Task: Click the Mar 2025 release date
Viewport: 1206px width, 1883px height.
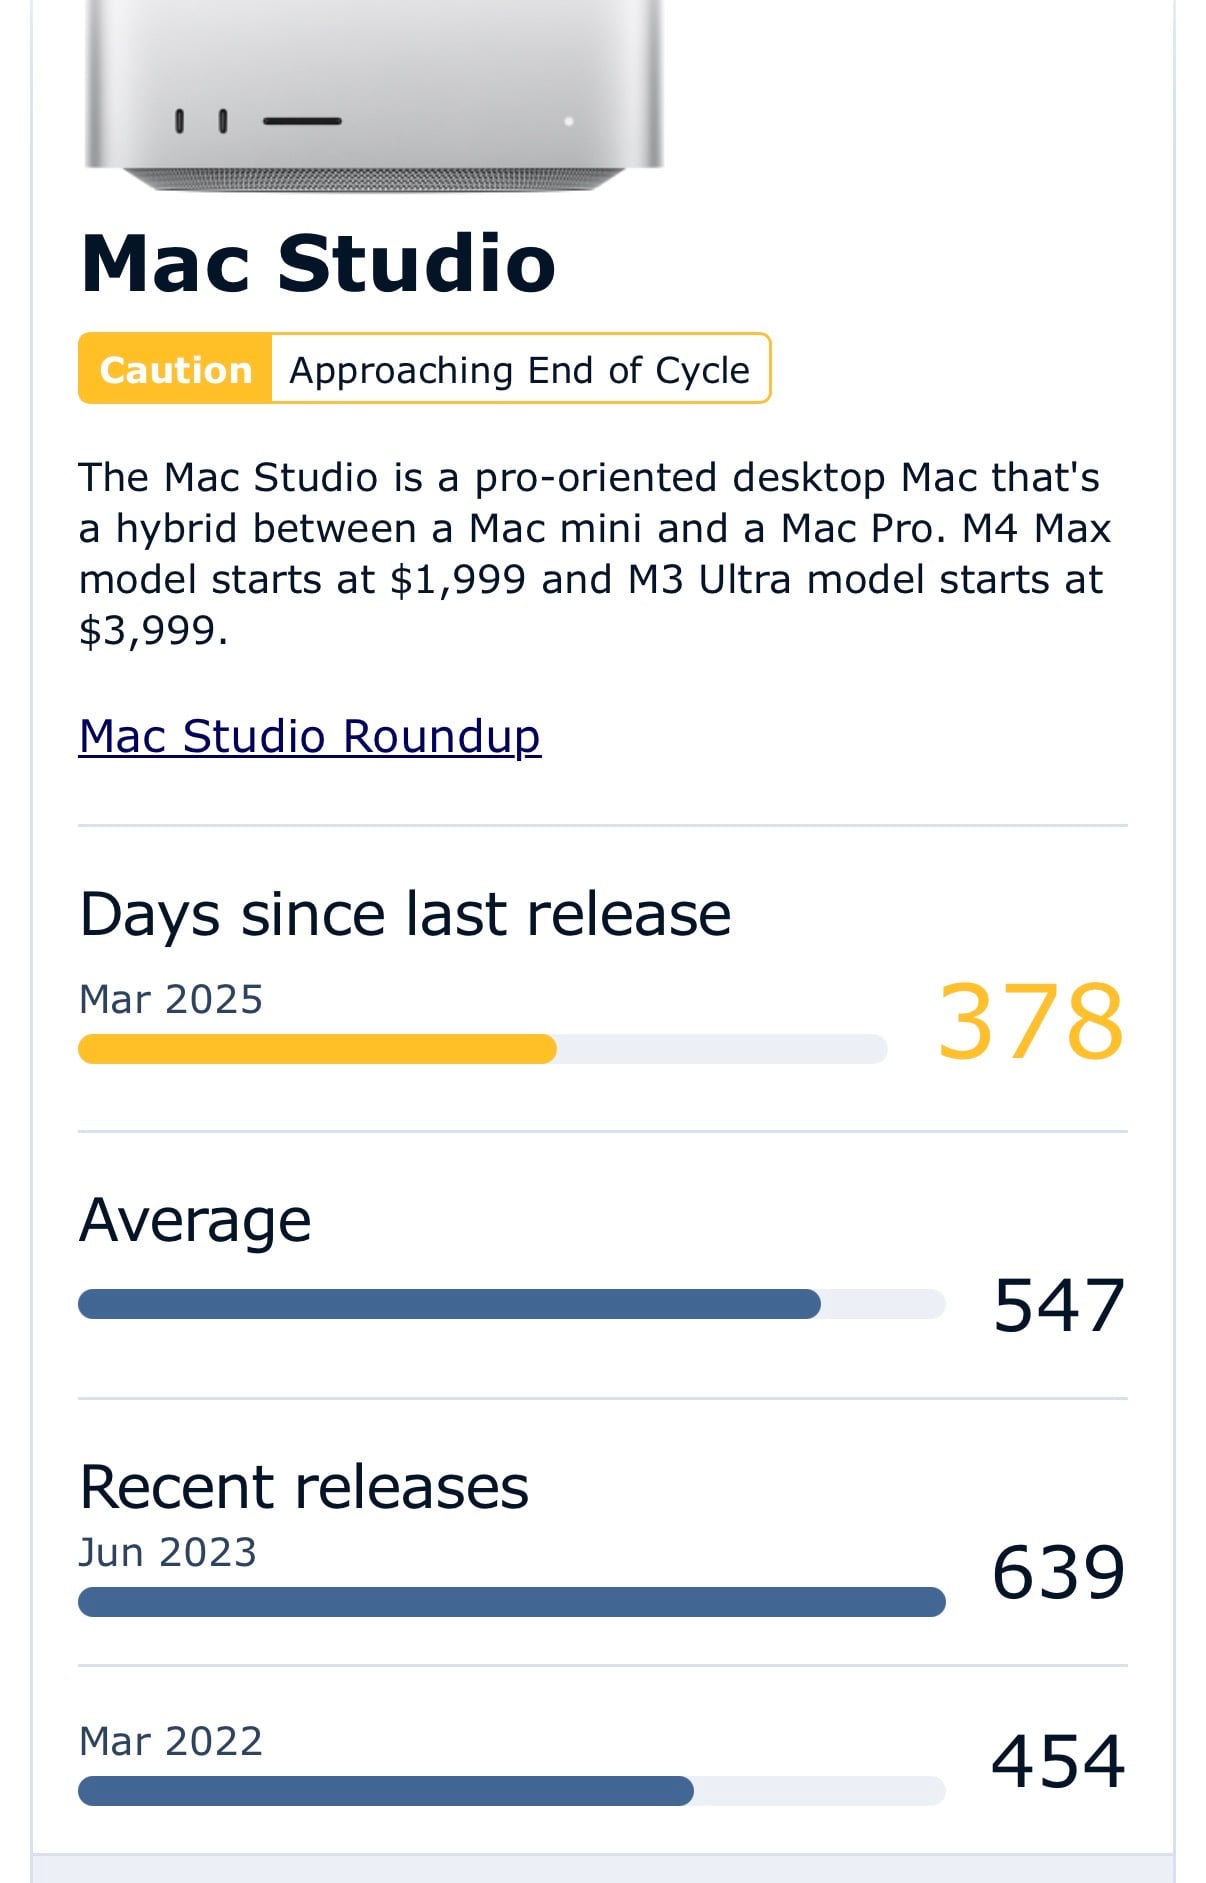Action: tap(171, 999)
